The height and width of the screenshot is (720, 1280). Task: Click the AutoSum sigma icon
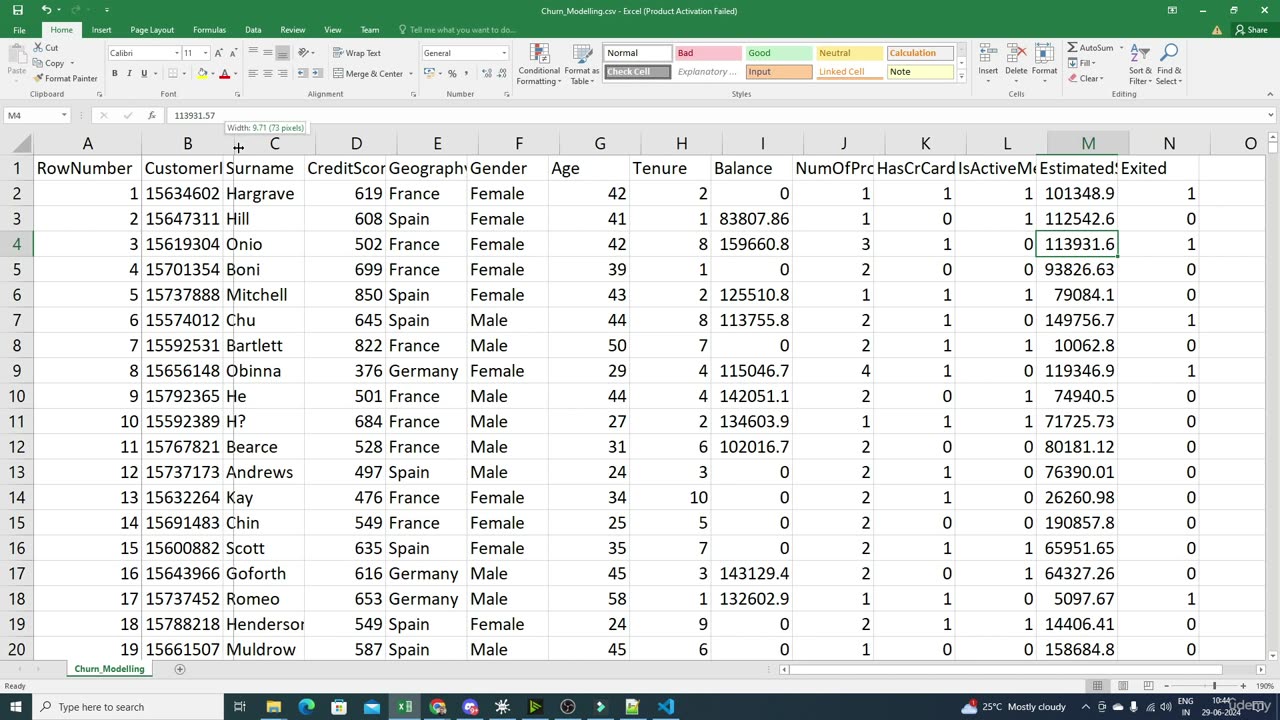tap(1072, 47)
